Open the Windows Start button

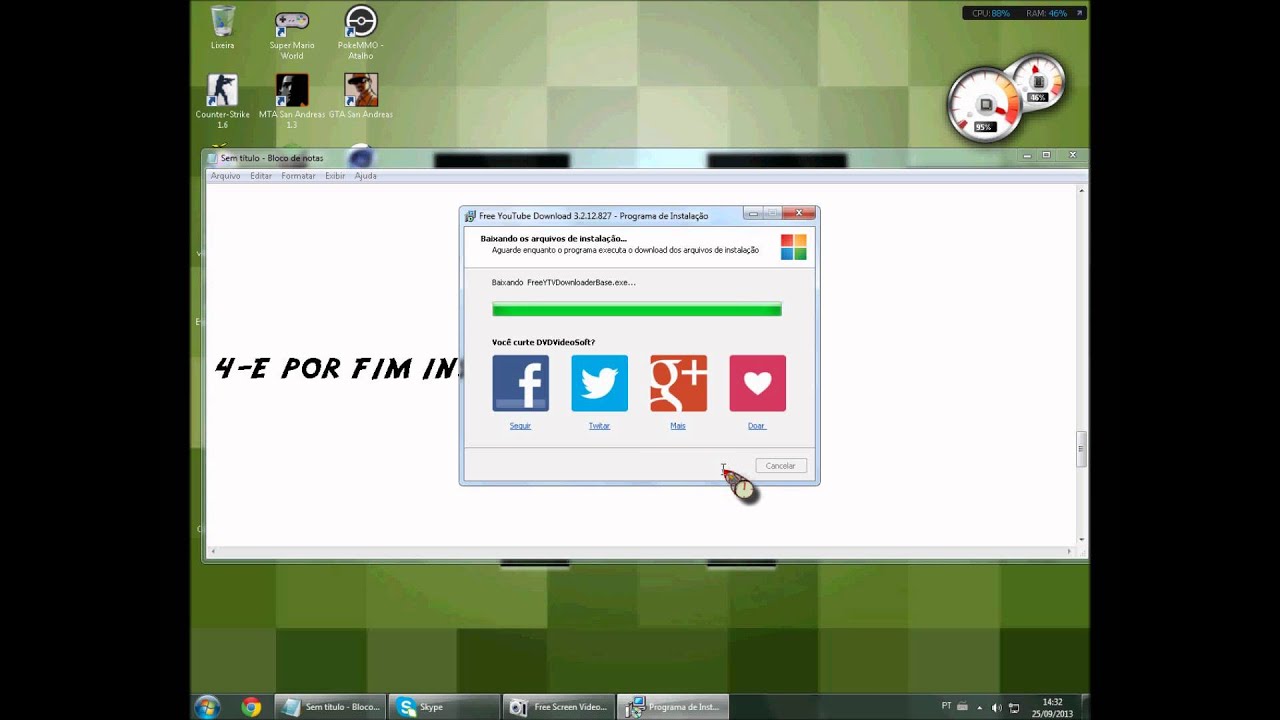pos(207,707)
